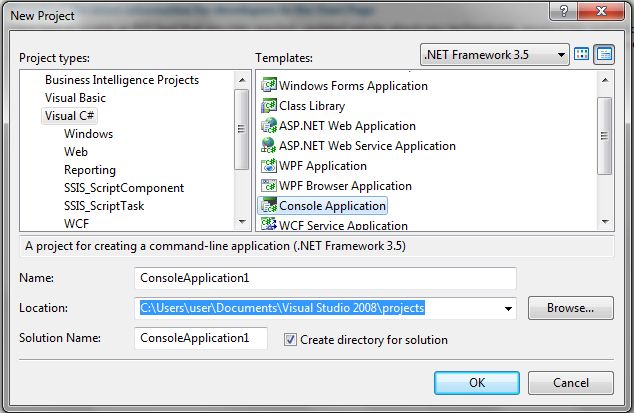
Task: Select Visual C# in project types
Action: pos(70,116)
